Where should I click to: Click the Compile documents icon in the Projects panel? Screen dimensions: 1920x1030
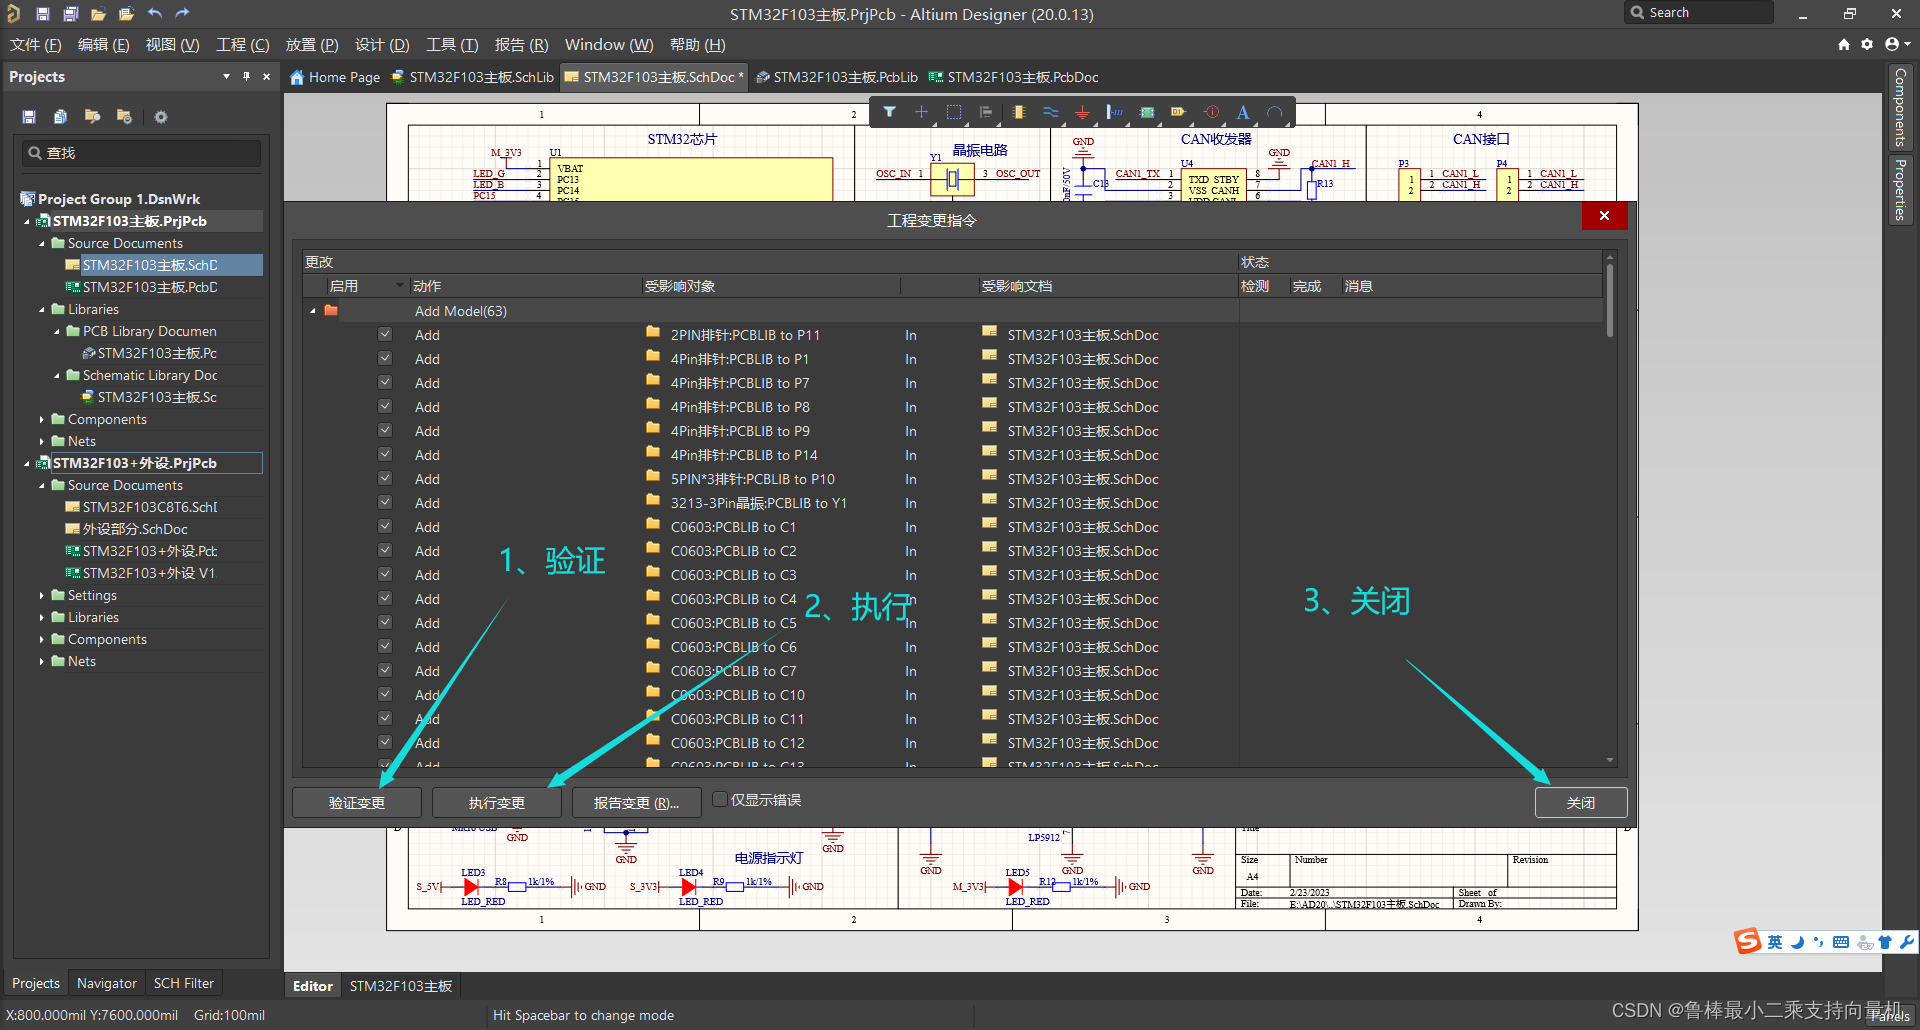click(60, 117)
